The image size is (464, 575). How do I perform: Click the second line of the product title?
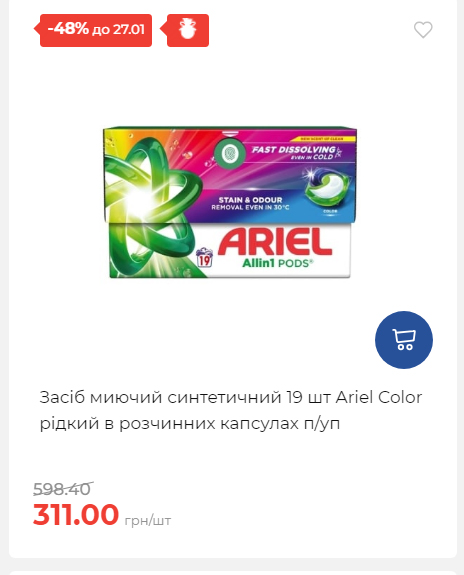tap(190, 423)
